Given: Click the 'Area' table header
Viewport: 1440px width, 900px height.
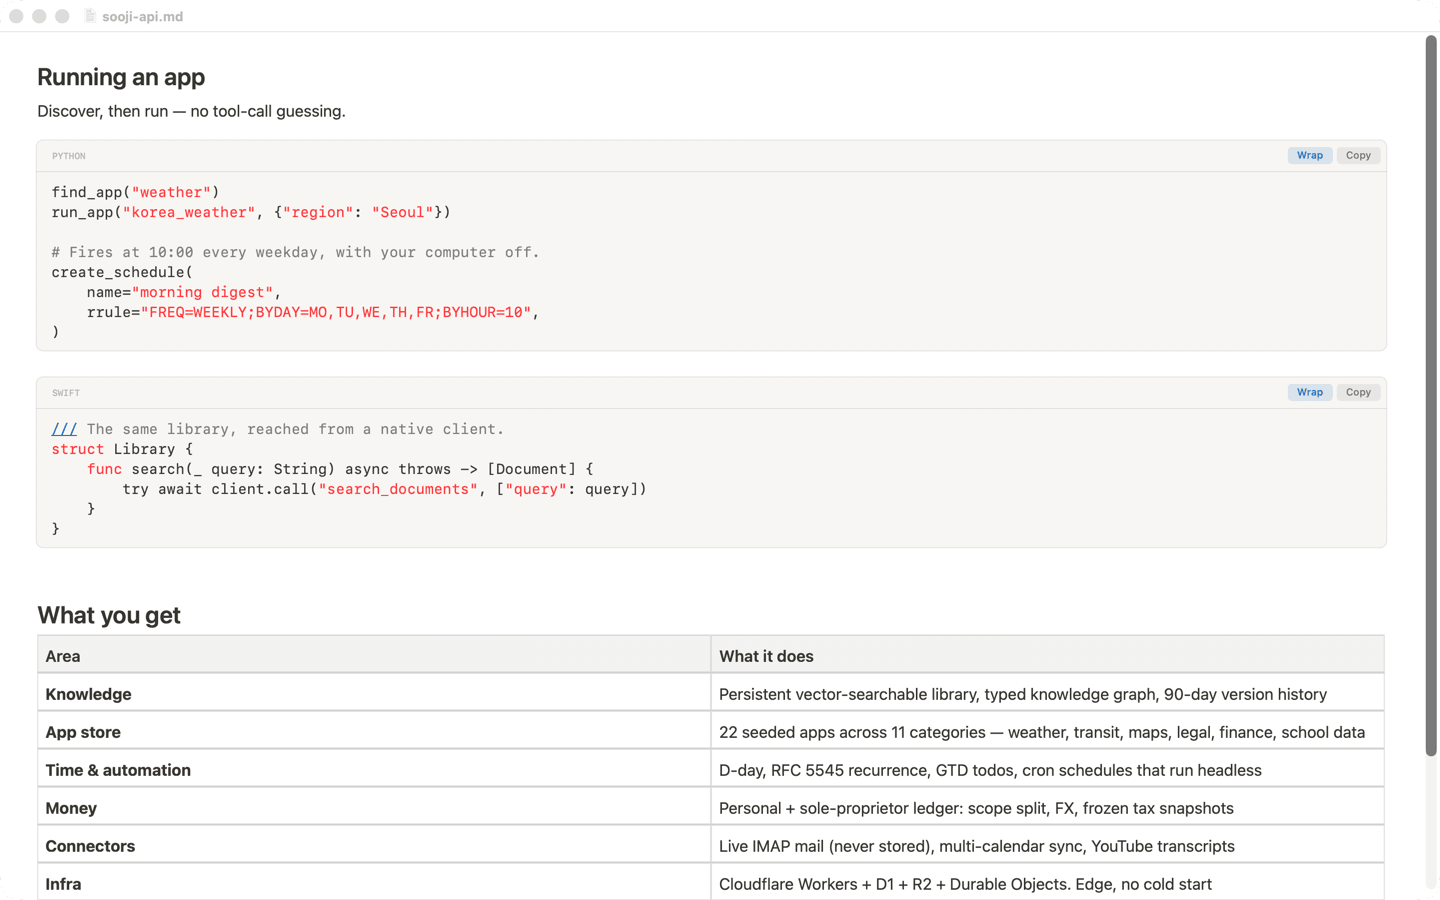Looking at the screenshot, I should click(x=374, y=656).
